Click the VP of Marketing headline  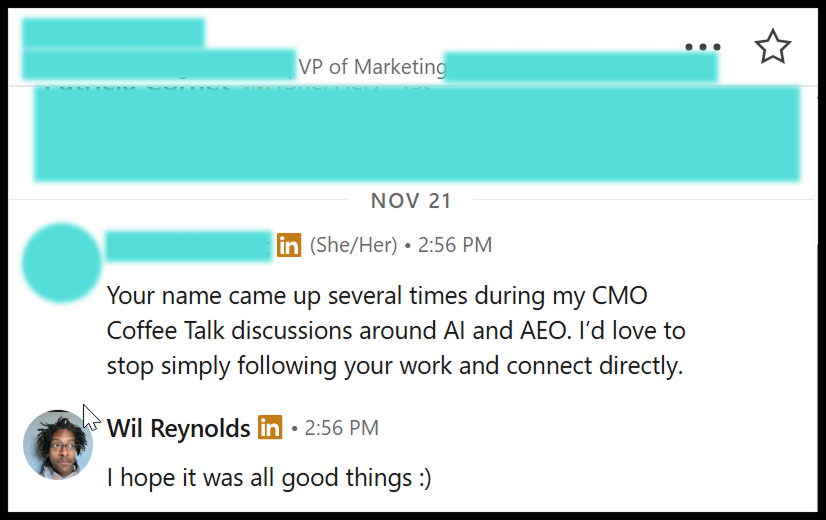(372, 67)
